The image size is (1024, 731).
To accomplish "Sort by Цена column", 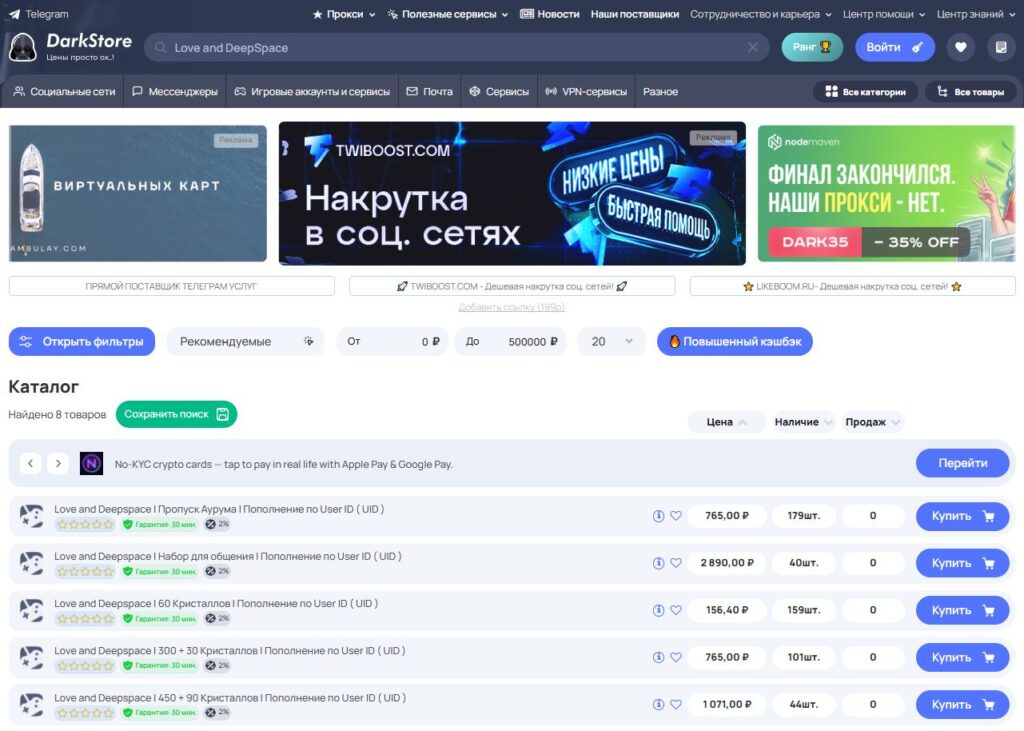I will pos(726,422).
